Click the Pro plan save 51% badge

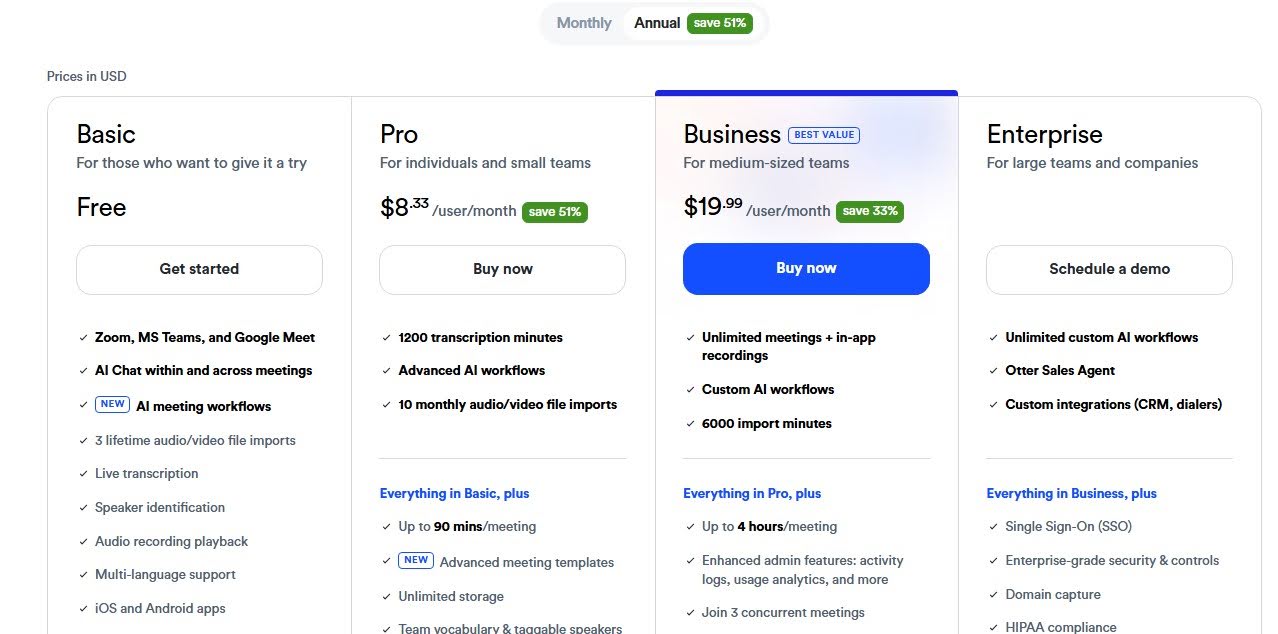pyautogui.click(x=555, y=212)
